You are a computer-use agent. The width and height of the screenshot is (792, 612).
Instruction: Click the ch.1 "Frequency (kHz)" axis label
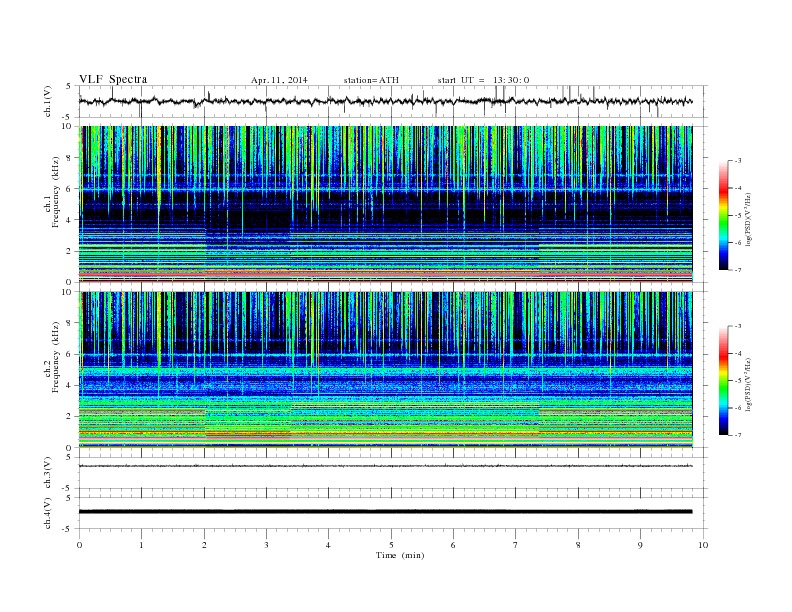coord(56,192)
